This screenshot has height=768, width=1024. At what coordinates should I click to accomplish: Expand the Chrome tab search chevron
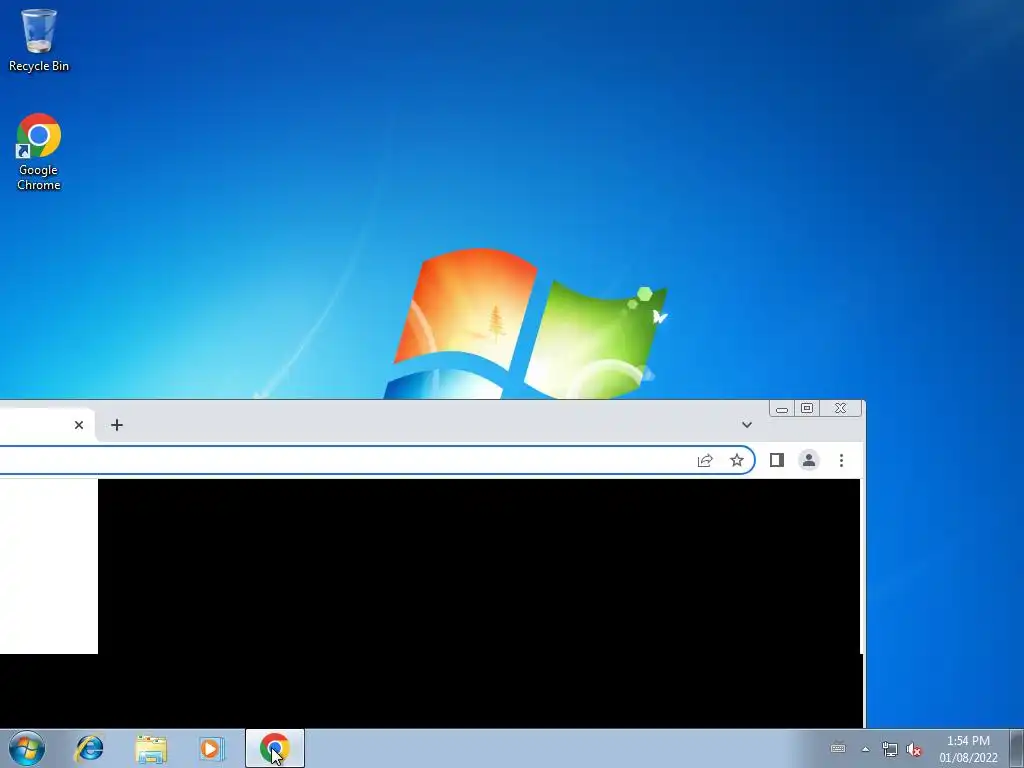[x=746, y=424]
